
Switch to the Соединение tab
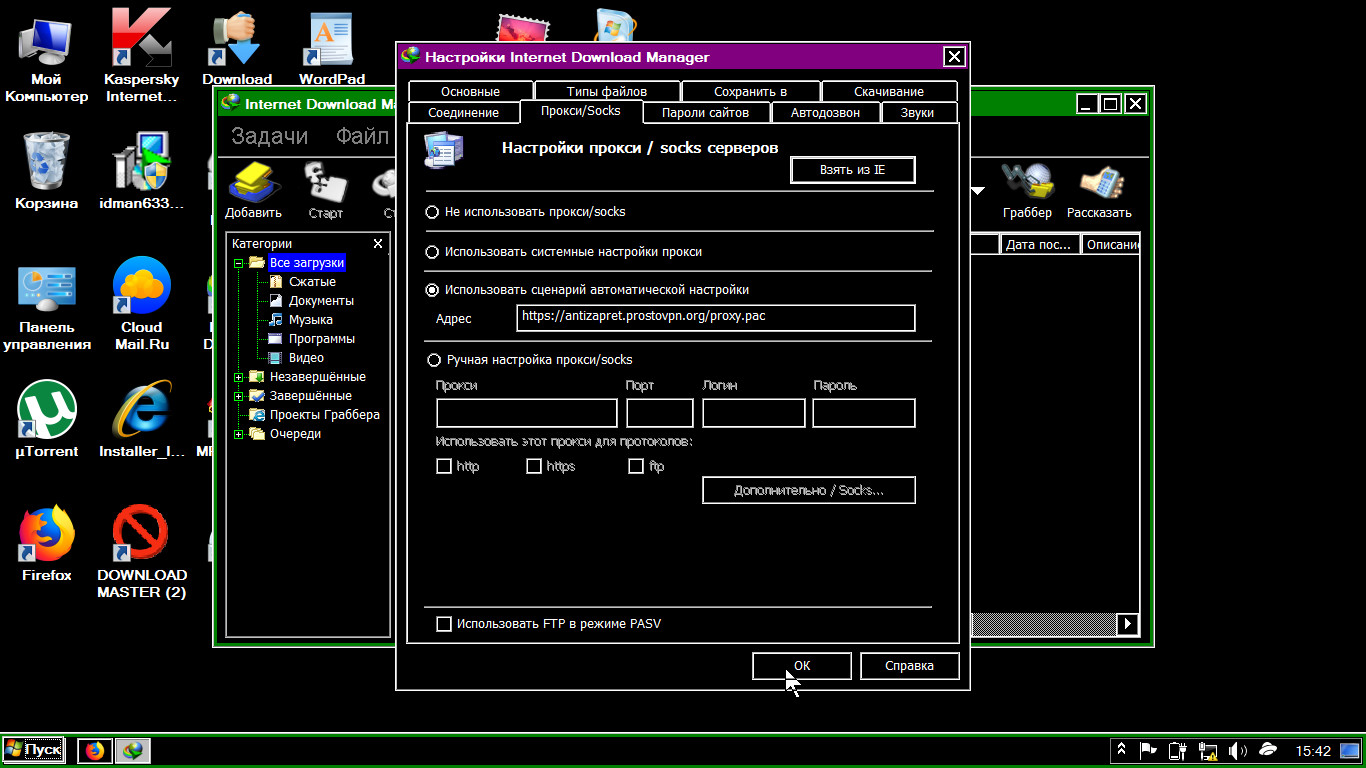[464, 112]
